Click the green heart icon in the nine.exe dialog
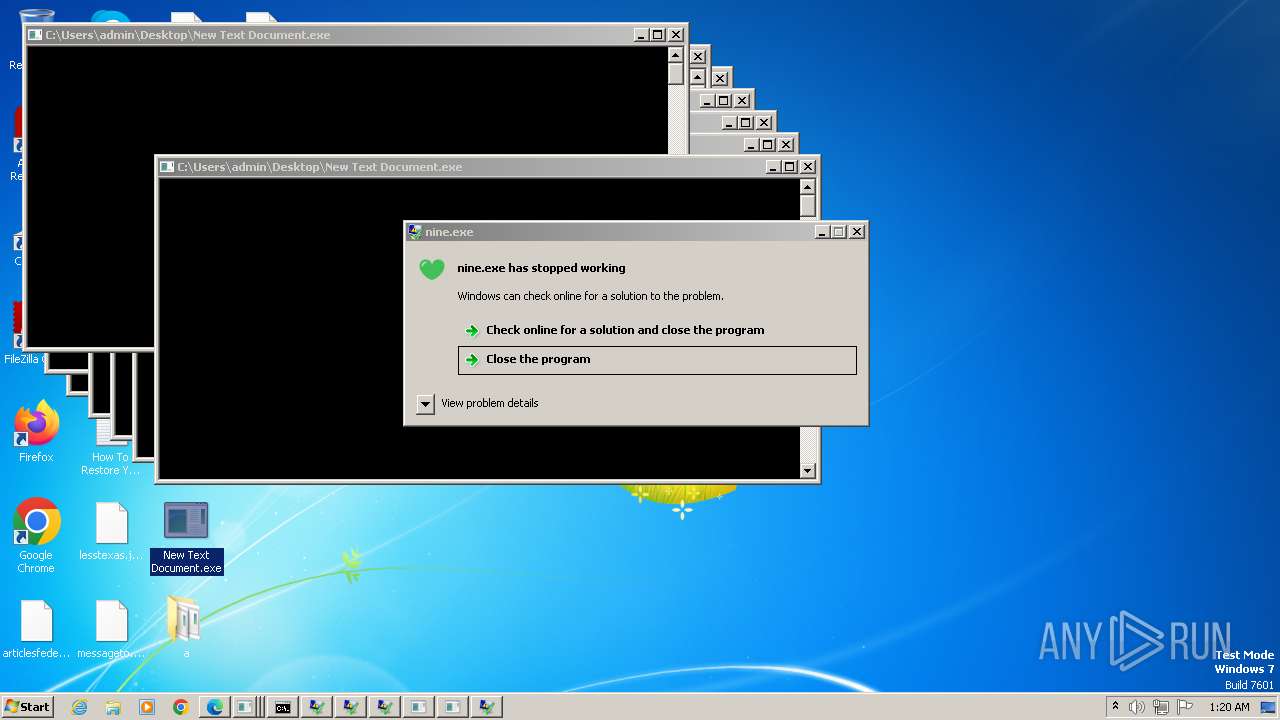This screenshot has height=720, width=1280. (432, 269)
